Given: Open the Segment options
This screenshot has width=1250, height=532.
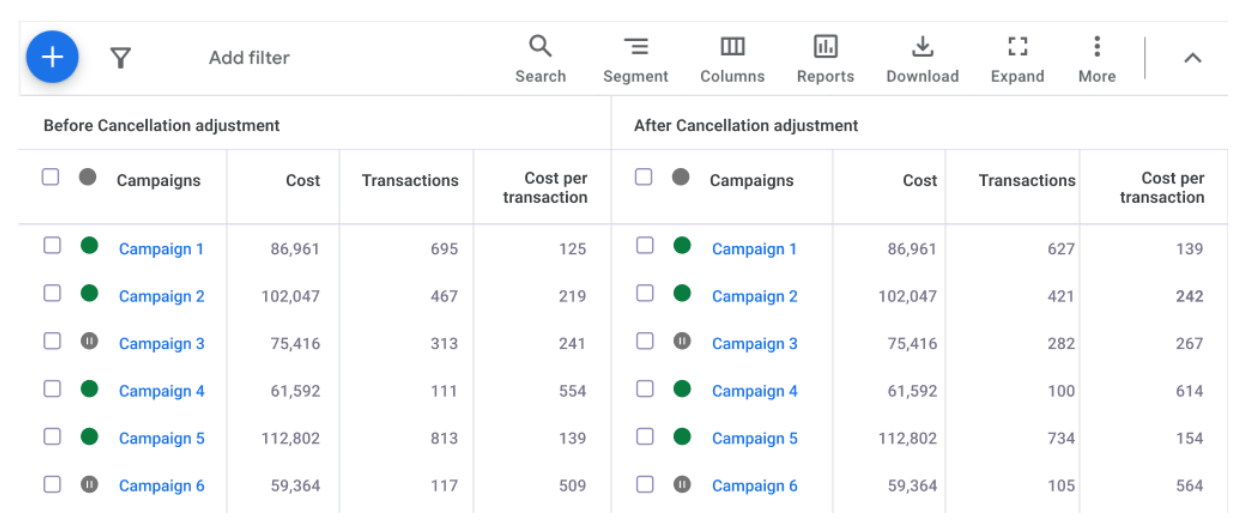Looking at the screenshot, I should pyautogui.click(x=635, y=59).
